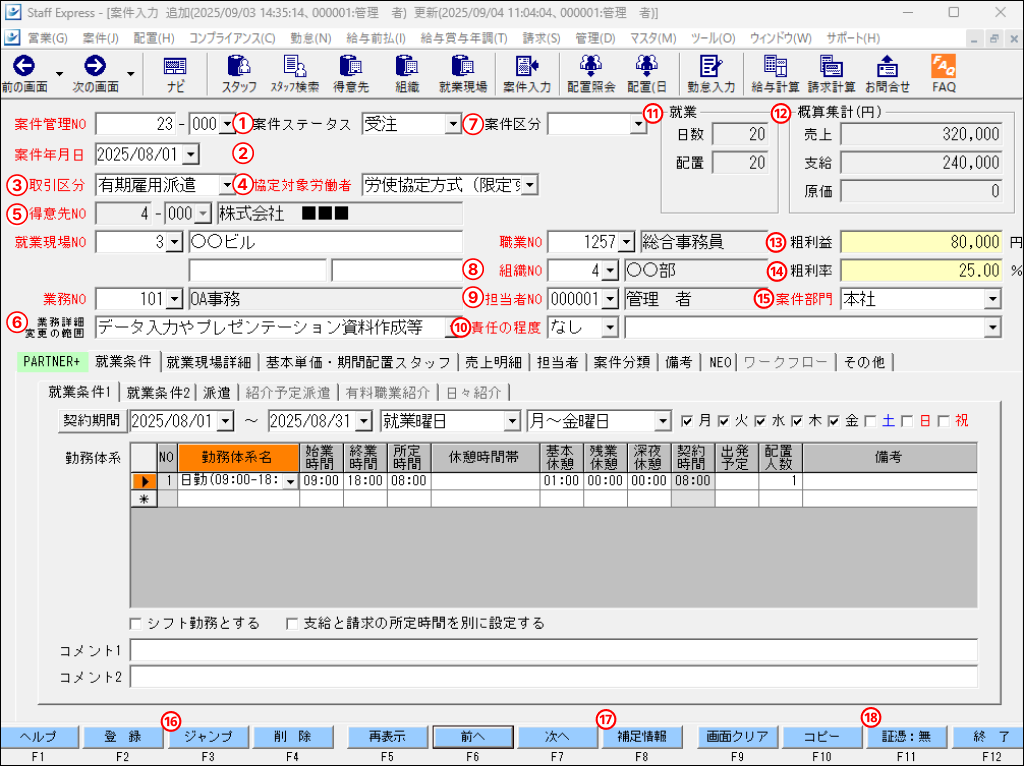Go back using 前の画面 arrow icon
The height and width of the screenshot is (766, 1024).
[22, 67]
